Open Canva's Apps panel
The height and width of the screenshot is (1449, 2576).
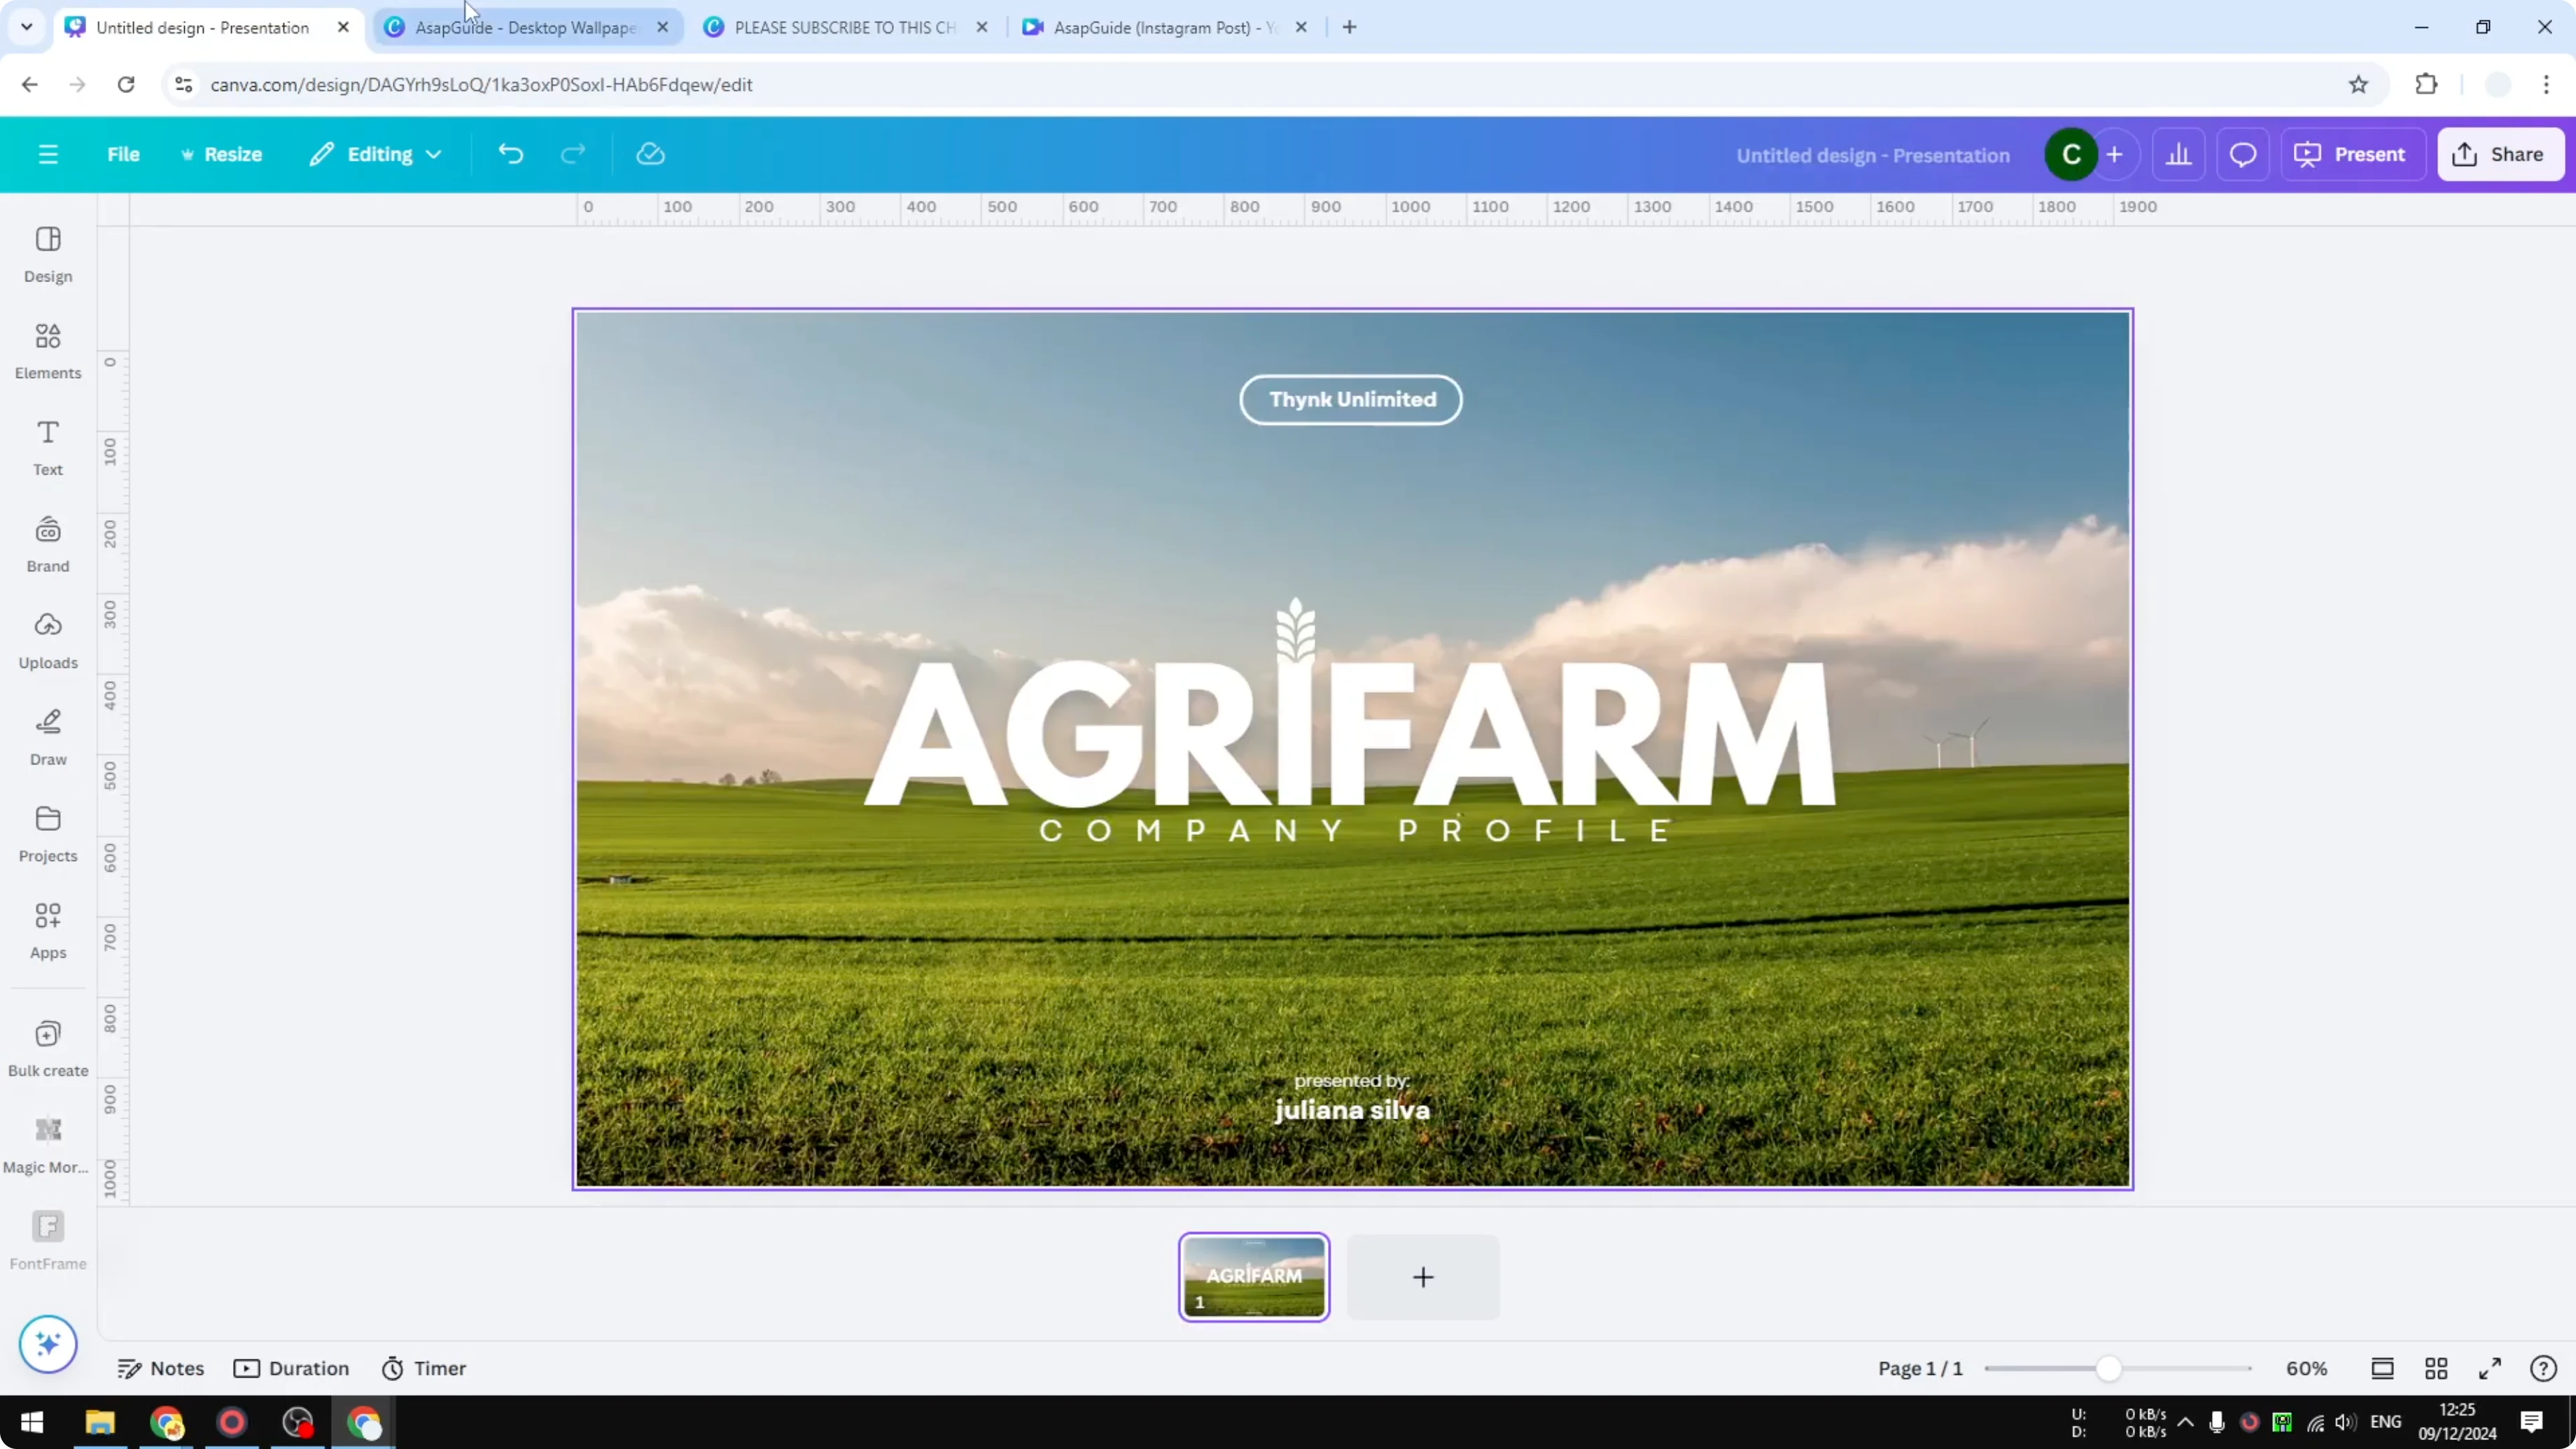47,930
